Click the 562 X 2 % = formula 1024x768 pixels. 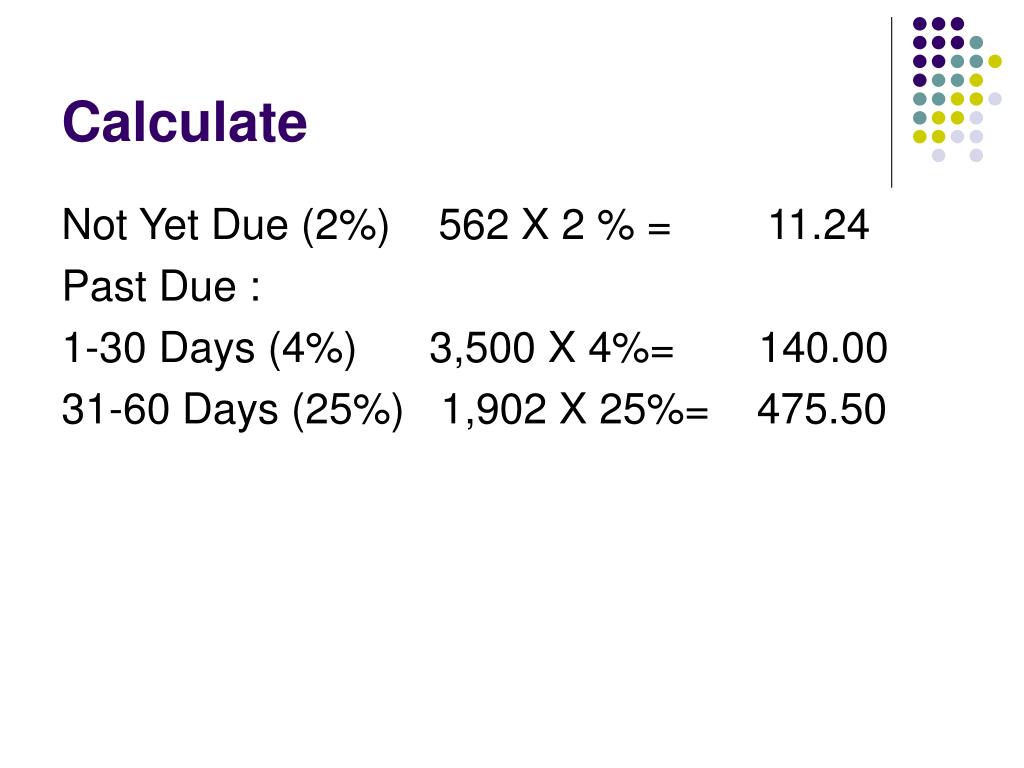(x=554, y=225)
